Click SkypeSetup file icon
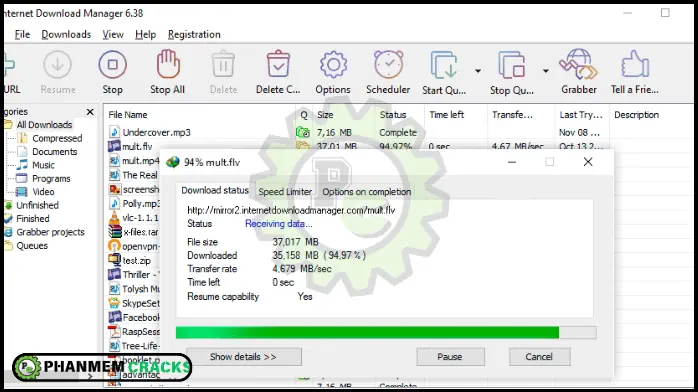This screenshot has width=698, height=392. pos(114,303)
